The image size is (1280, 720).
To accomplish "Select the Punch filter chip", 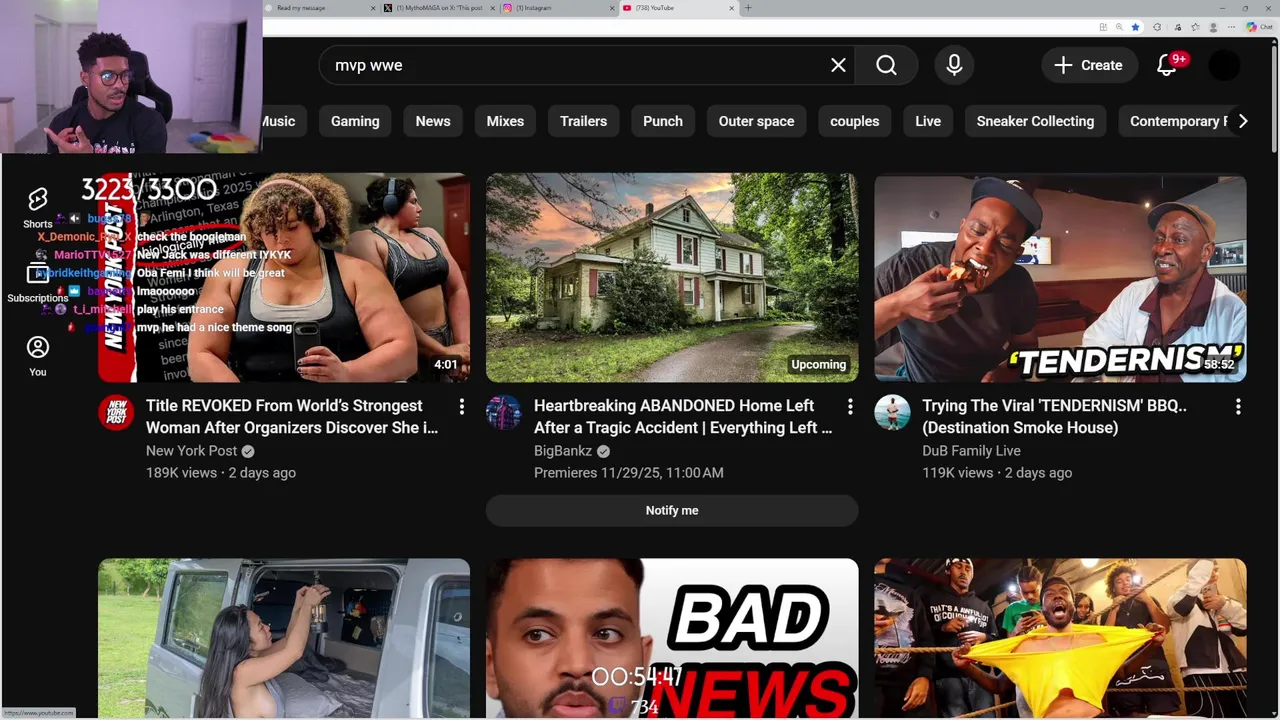I will pos(663,121).
